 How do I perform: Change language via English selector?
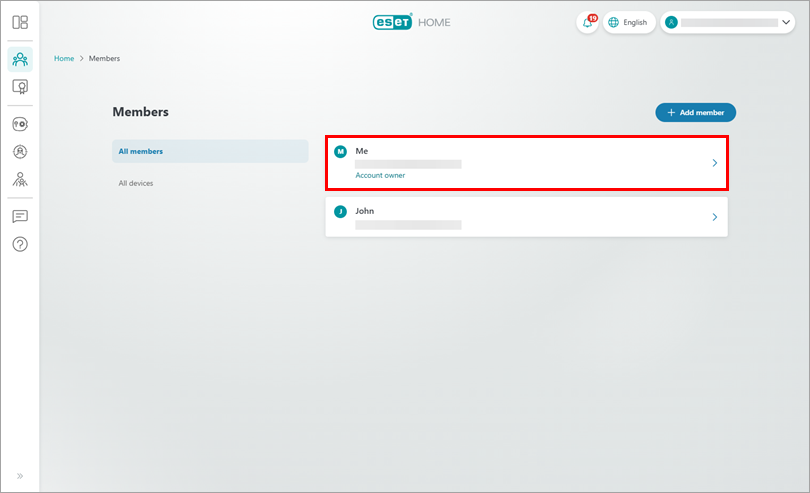(629, 22)
